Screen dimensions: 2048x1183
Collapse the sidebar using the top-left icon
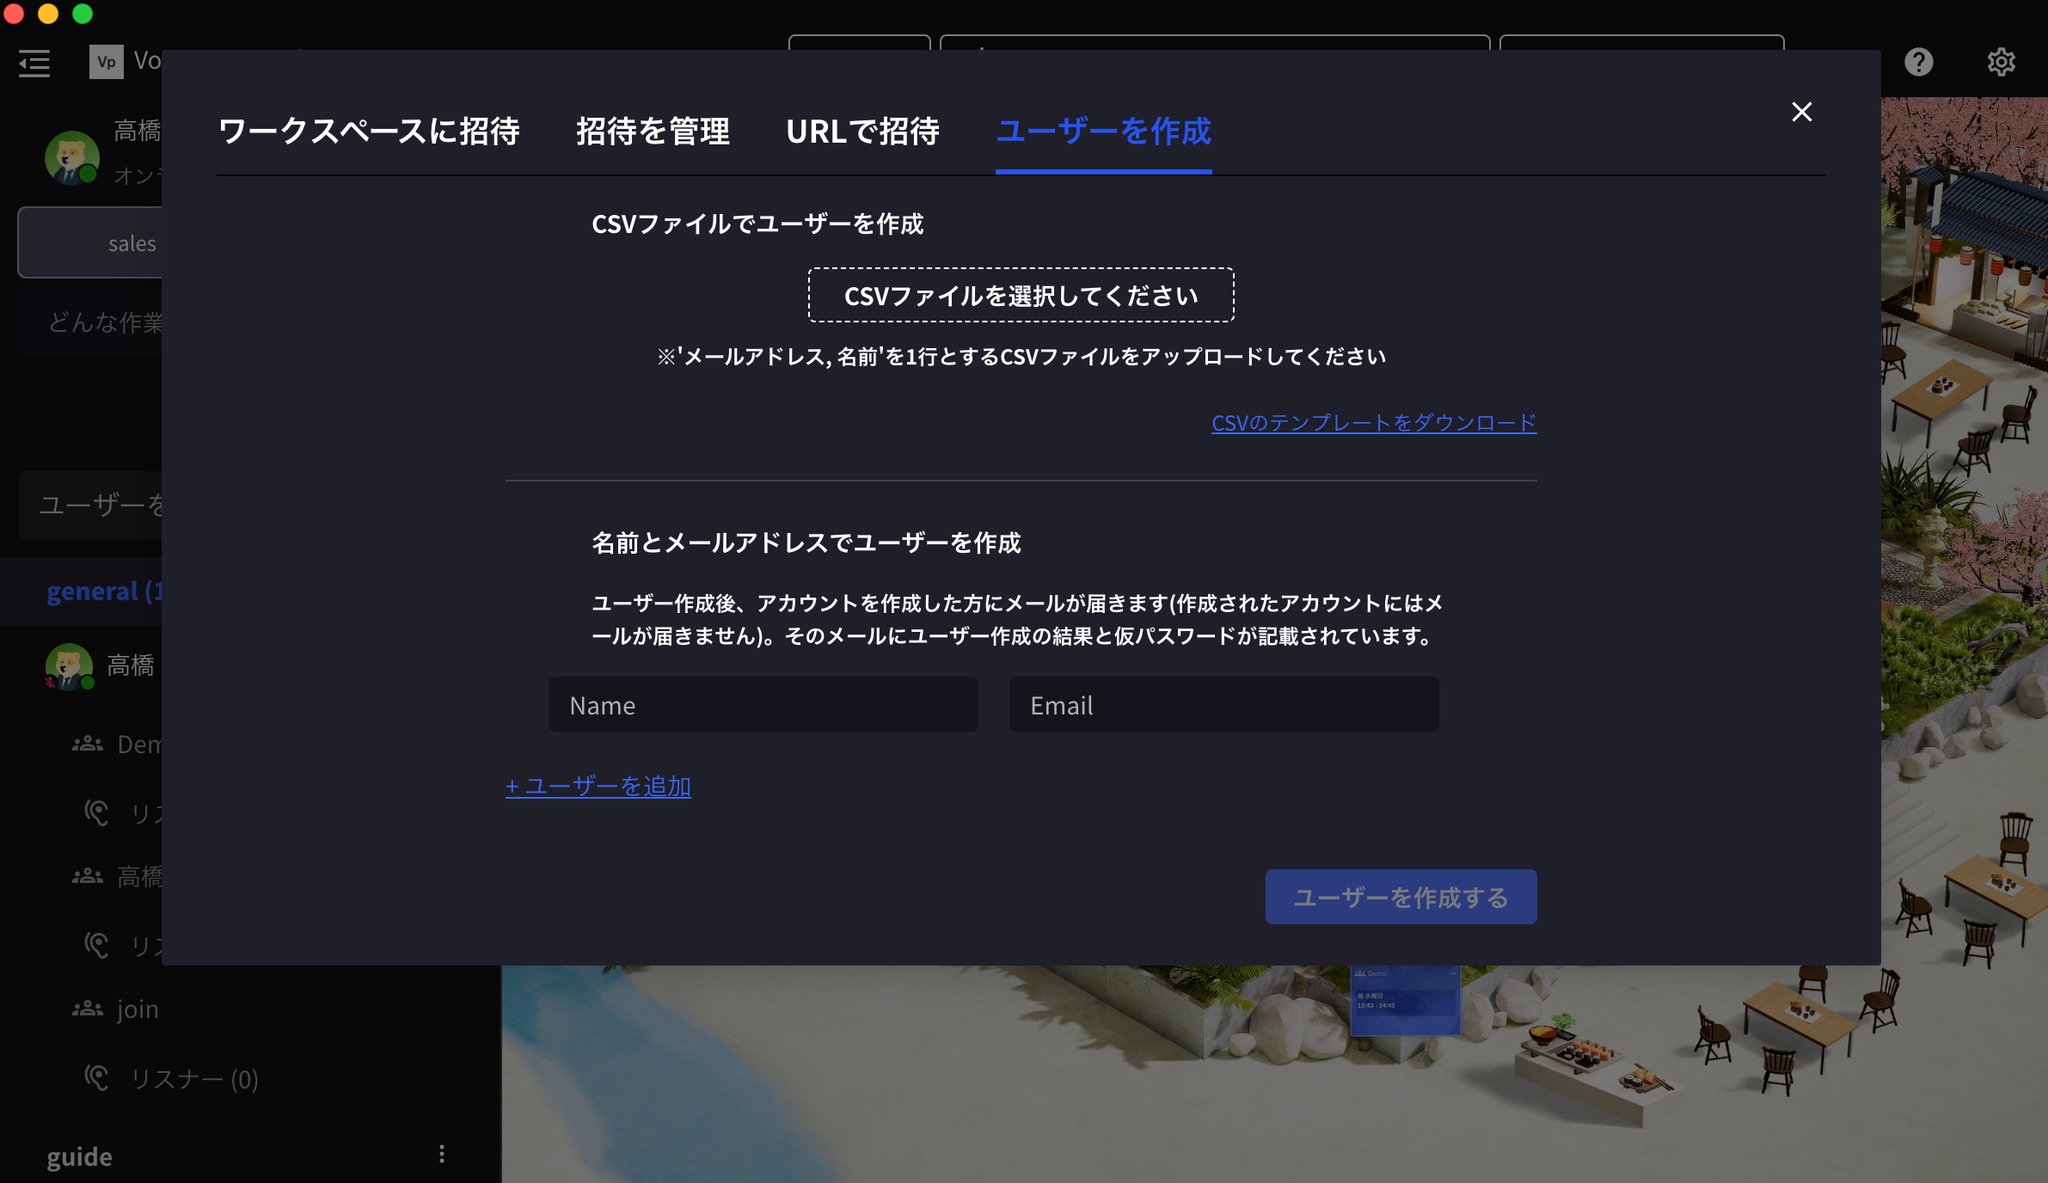coord(33,63)
